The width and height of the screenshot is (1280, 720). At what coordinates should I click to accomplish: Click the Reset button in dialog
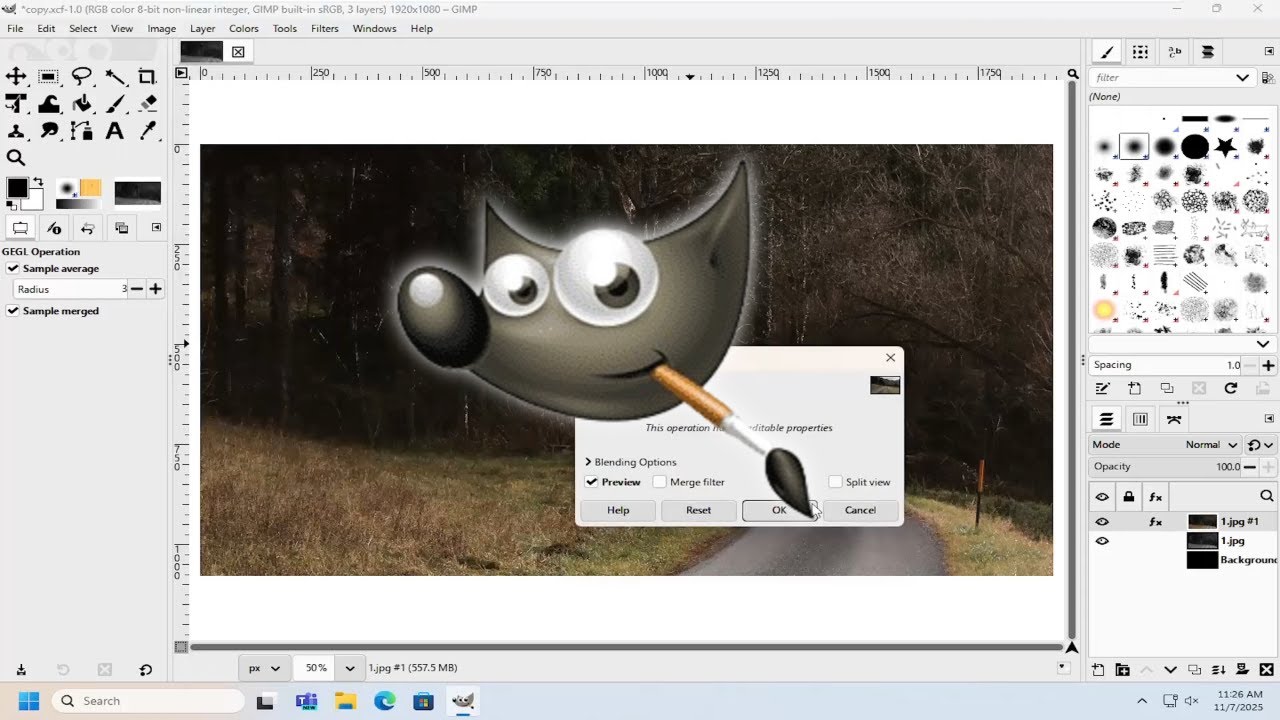(x=698, y=510)
